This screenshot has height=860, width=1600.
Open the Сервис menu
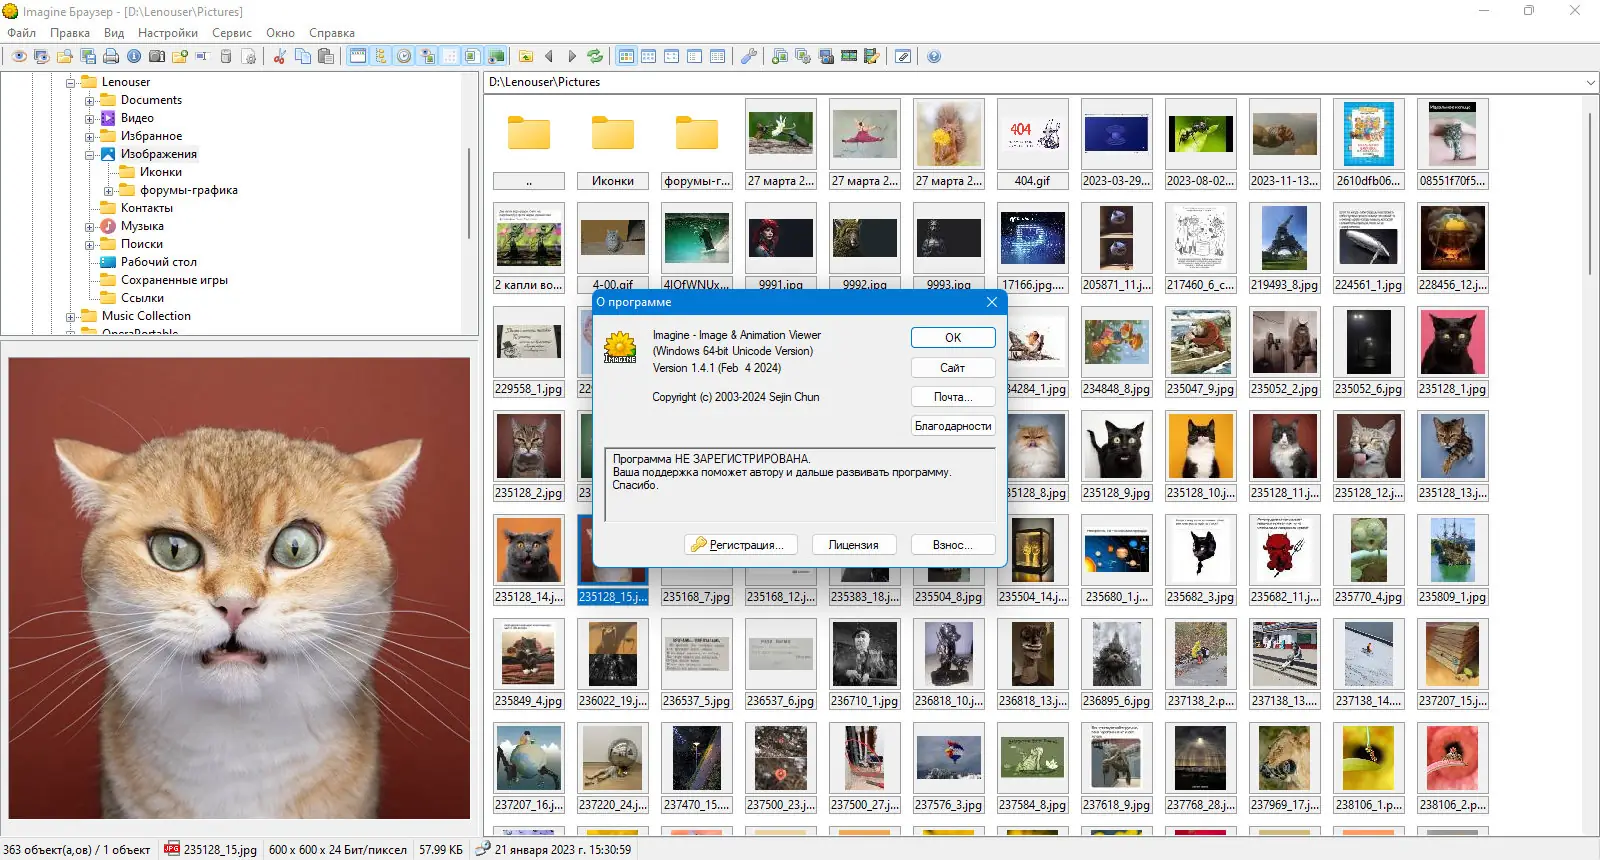pos(231,33)
